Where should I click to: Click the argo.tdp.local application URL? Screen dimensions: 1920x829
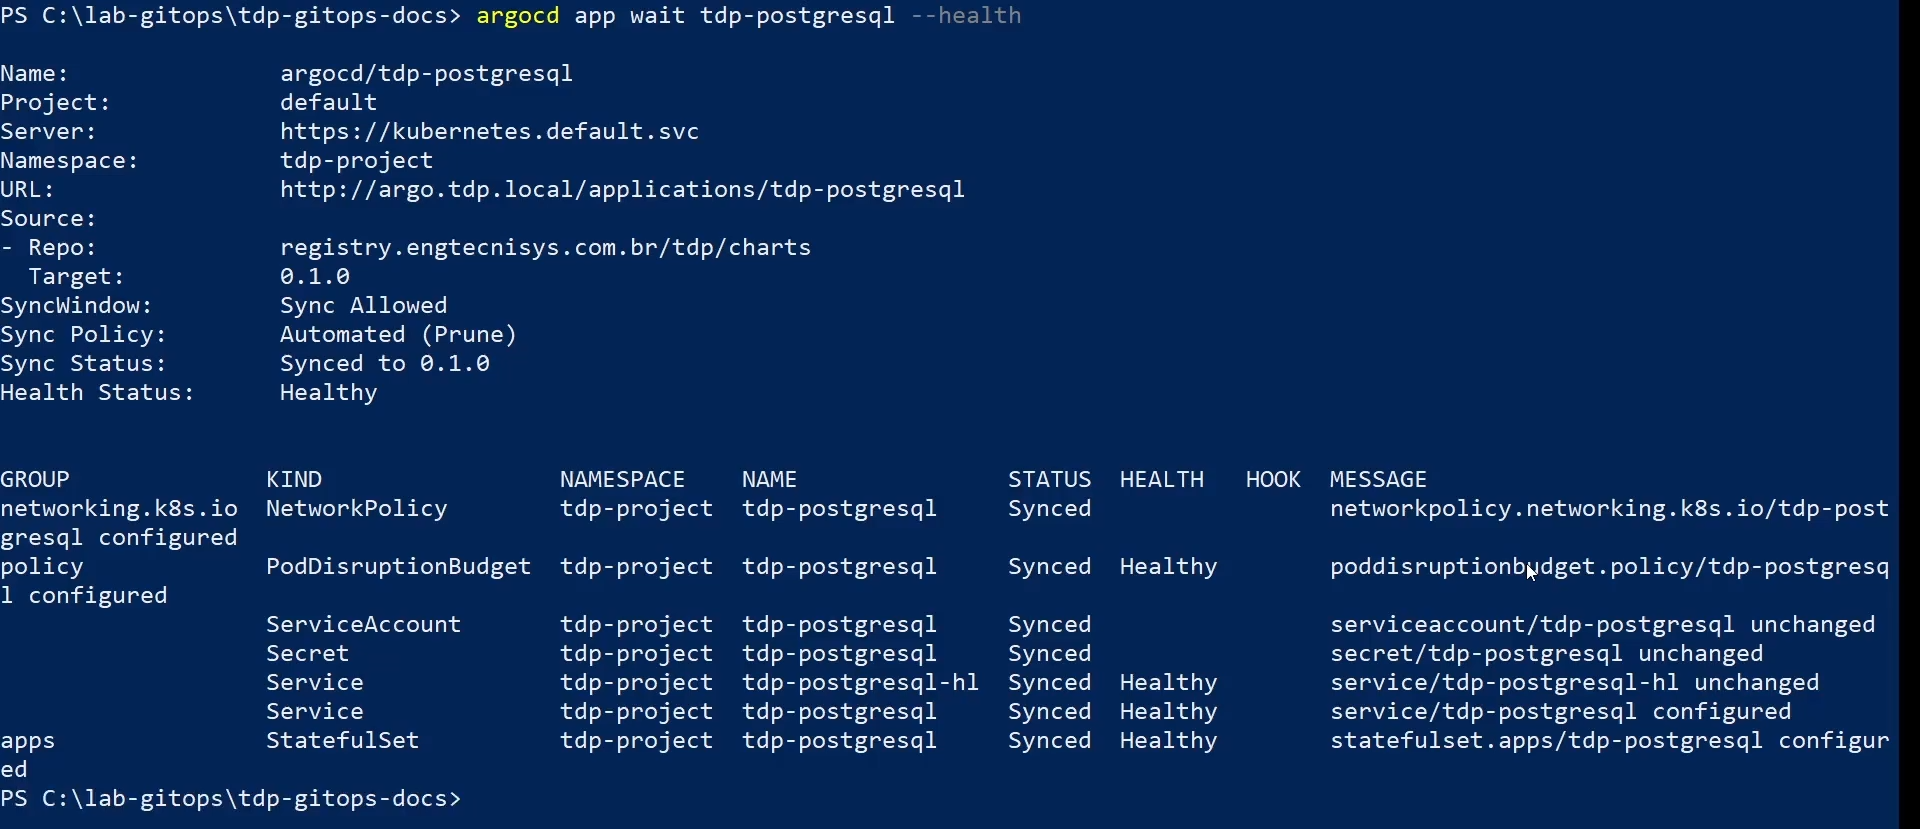[622, 189]
